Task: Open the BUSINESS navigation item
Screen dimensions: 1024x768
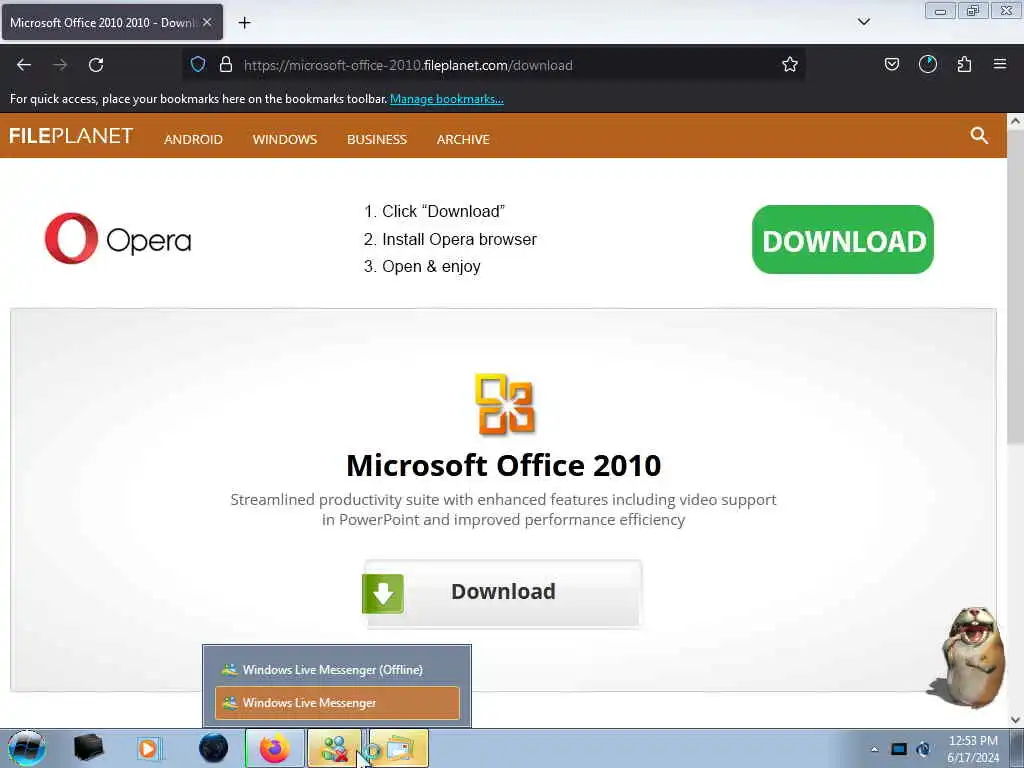Action: pyautogui.click(x=377, y=139)
